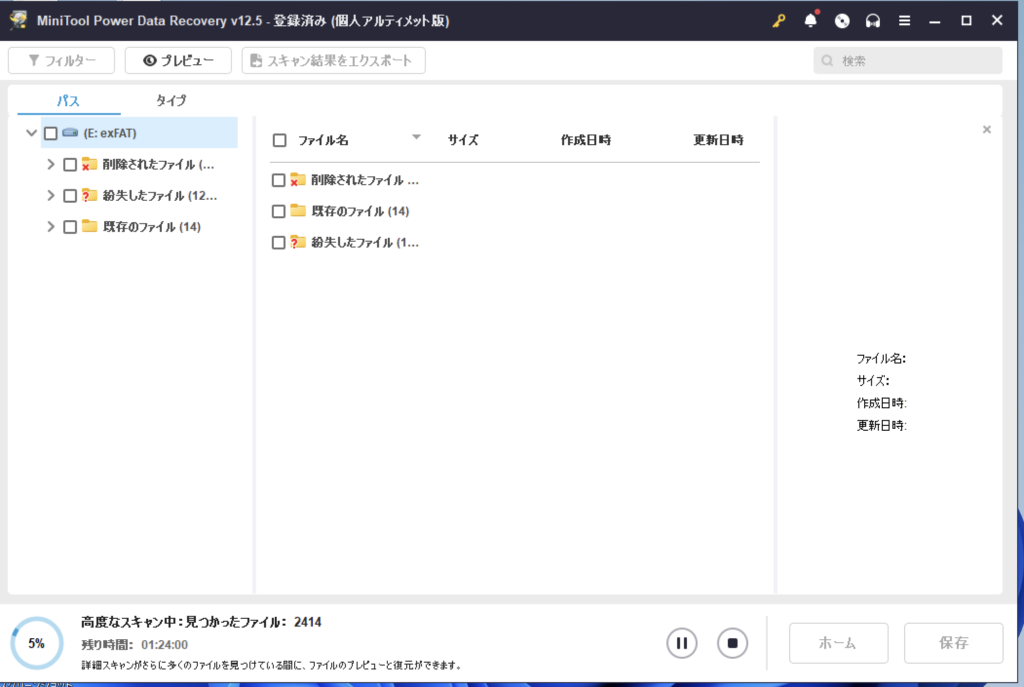Toggle select-all checkbox beside ファイル名 header
Screen dimensions: 1024x687
click(x=280, y=140)
